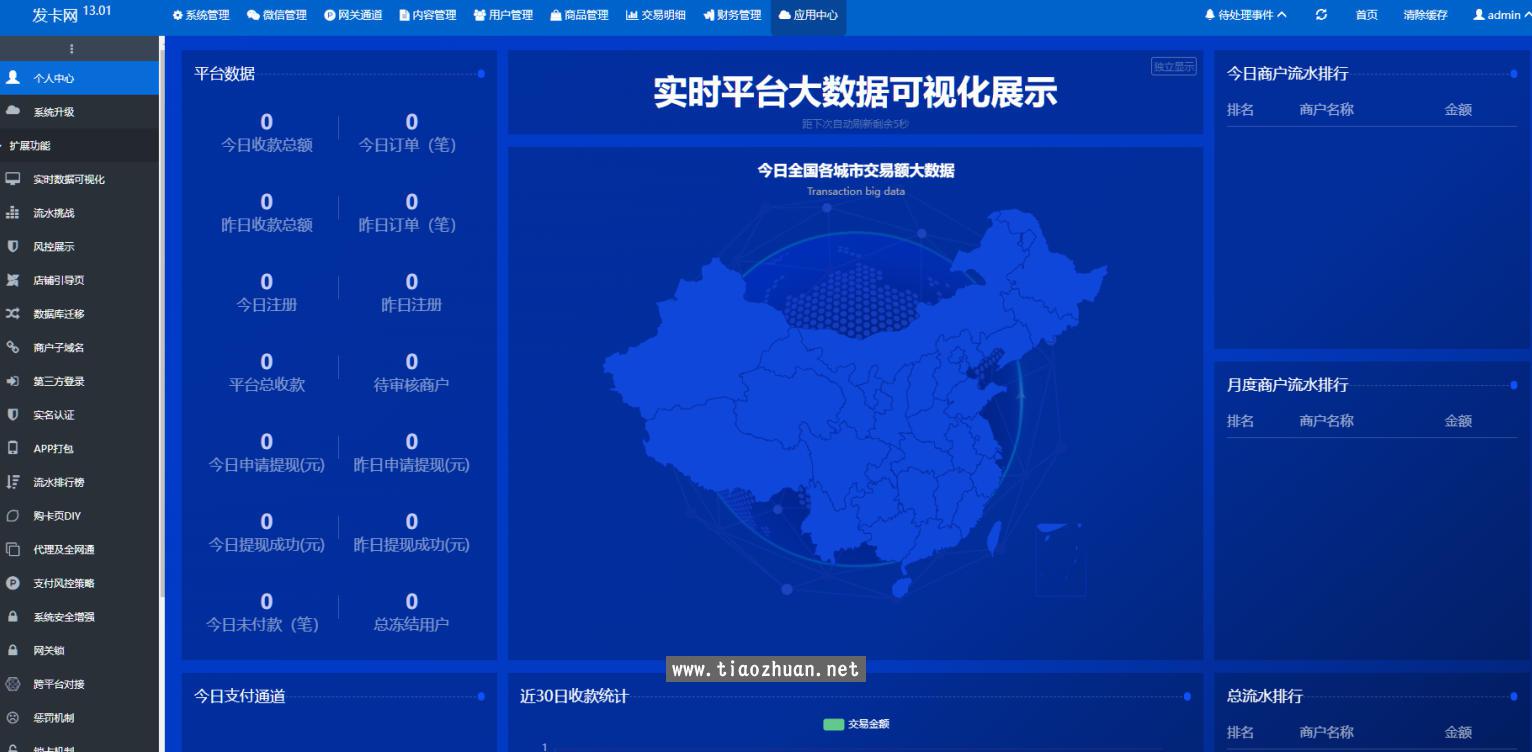This screenshot has height=752, width=1532.
Task: Open 实时数据可视化 monitor icon item
Action: coord(79,179)
